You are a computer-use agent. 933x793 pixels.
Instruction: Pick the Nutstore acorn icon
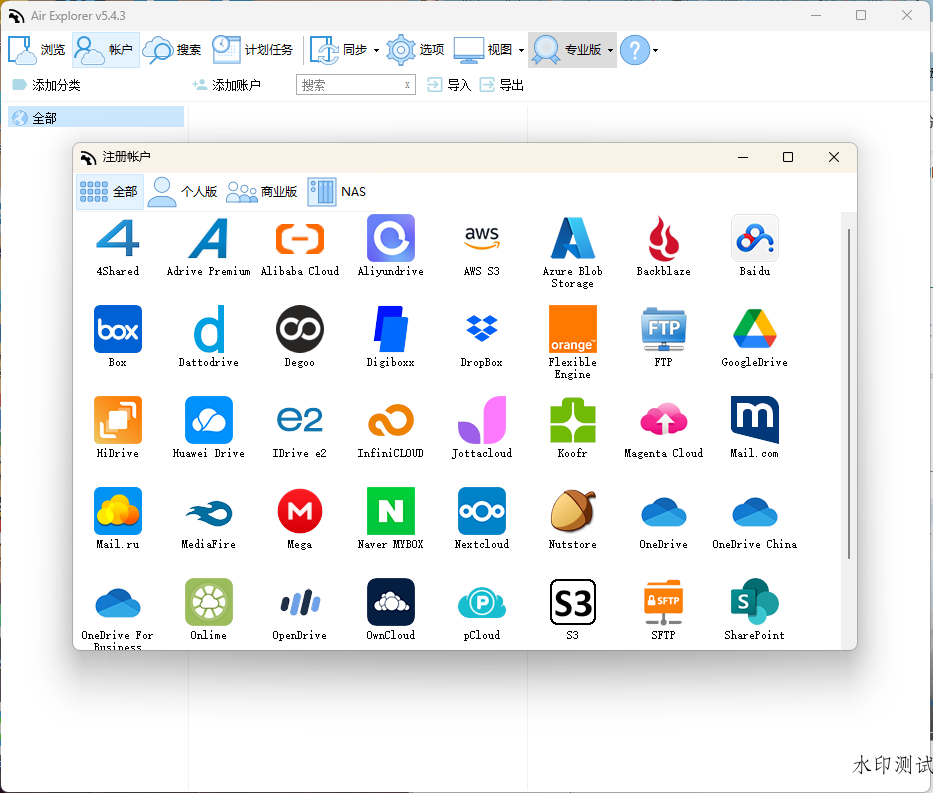pos(573,511)
